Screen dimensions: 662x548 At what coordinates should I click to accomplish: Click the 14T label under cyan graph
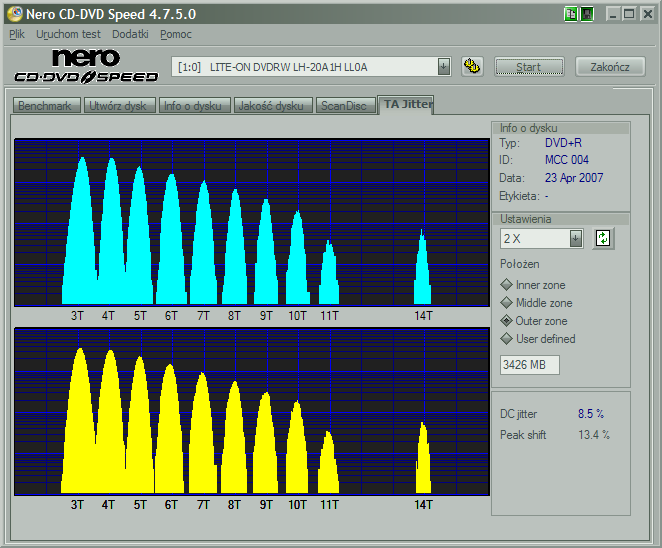423,316
